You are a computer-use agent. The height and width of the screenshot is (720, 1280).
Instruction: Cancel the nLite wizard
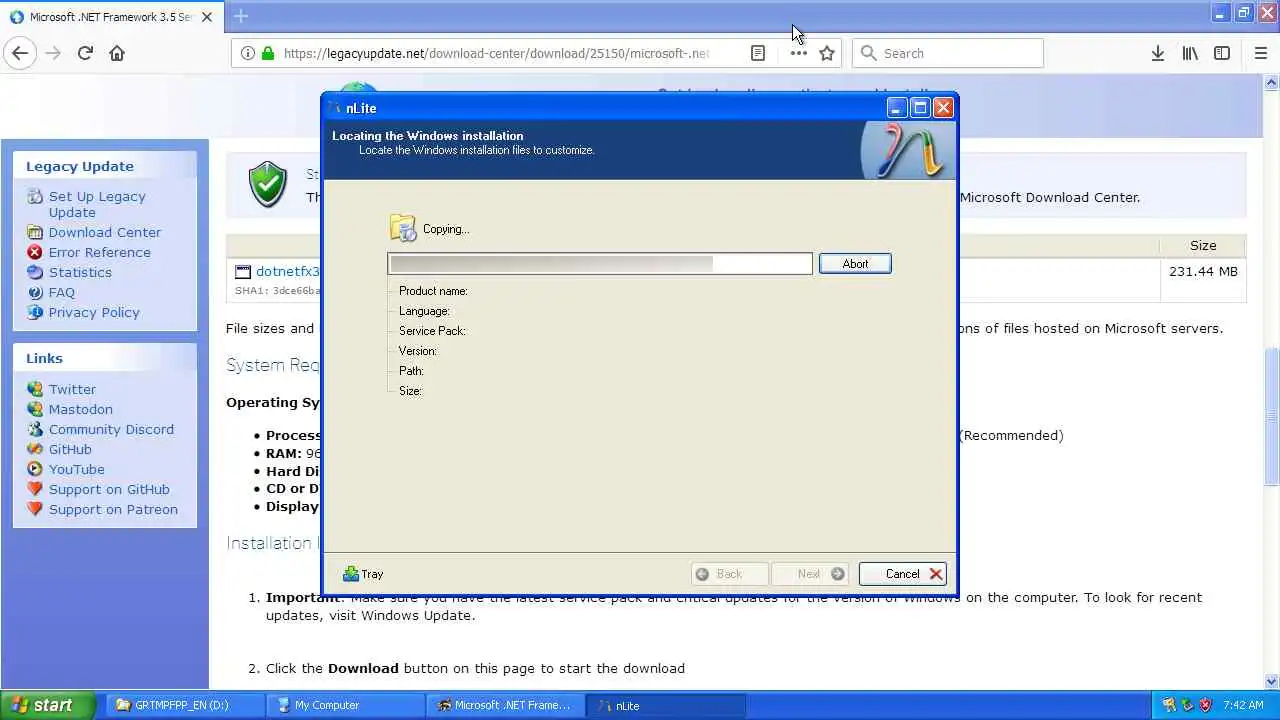click(902, 574)
